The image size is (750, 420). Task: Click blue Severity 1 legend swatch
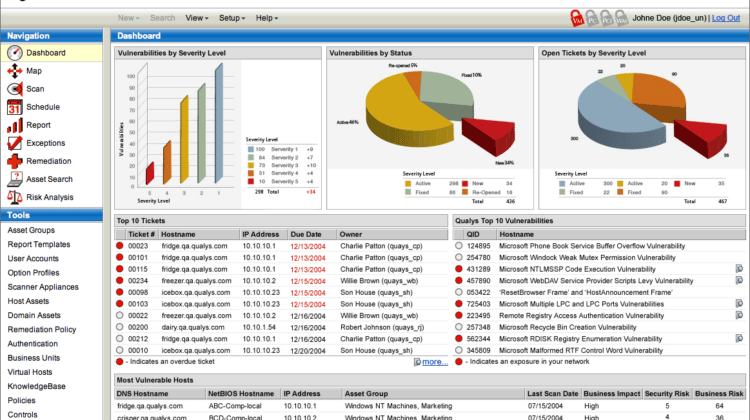(x=251, y=149)
